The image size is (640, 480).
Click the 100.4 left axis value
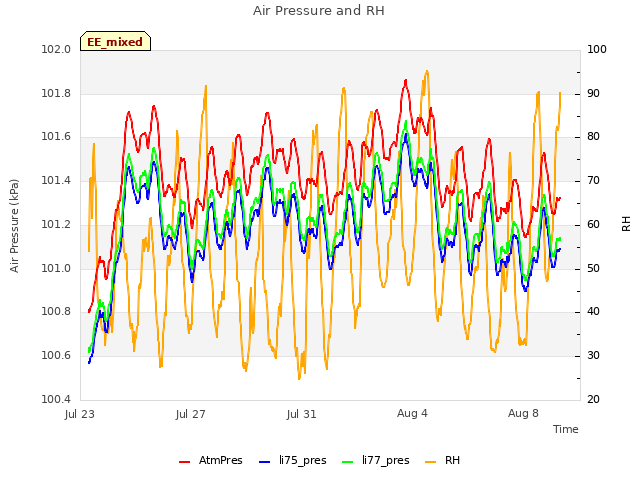pyautogui.click(x=56, y=400)
